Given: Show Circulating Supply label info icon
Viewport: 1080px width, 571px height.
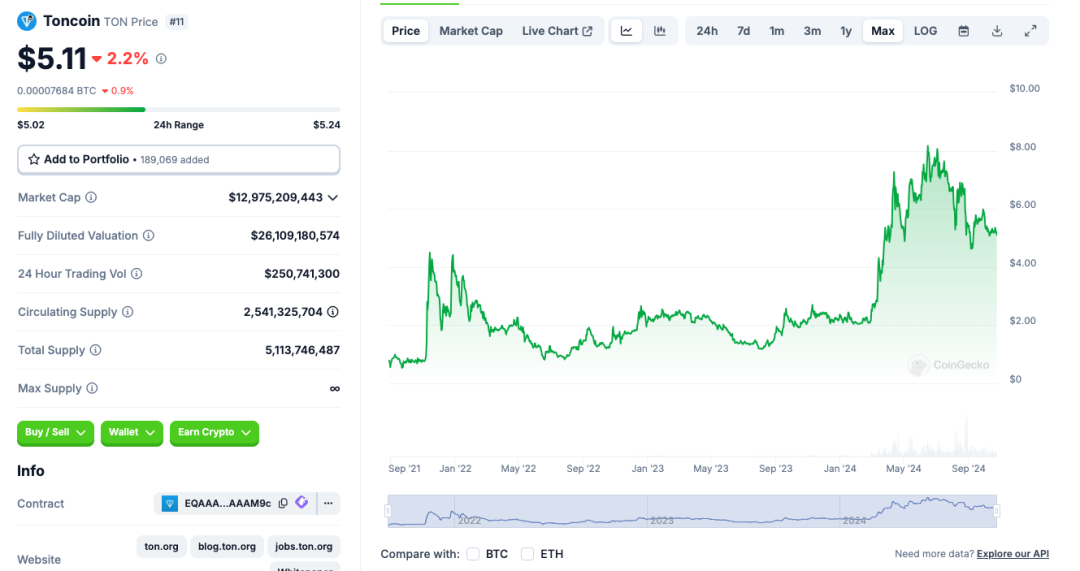Looking at the screenshot, I should click(x=127, y=312).
